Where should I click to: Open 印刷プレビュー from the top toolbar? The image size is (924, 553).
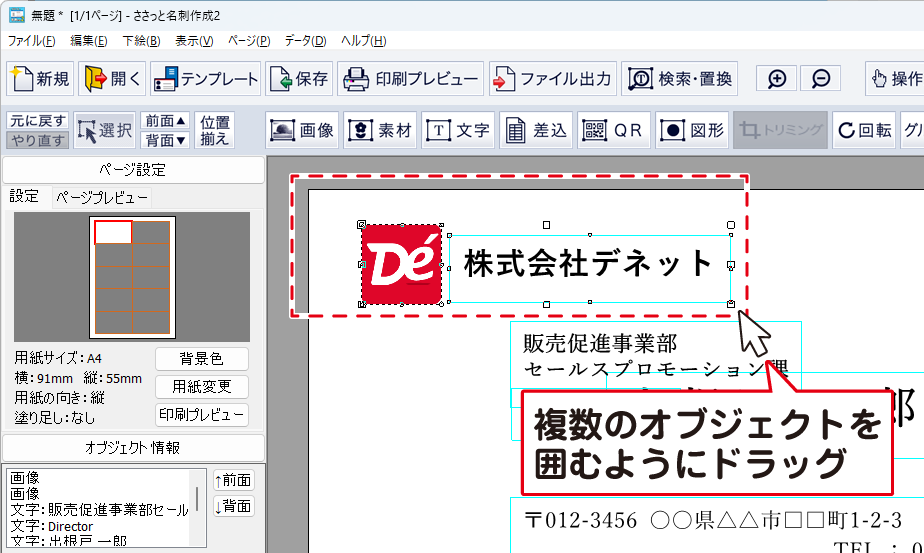coord(410,78)
